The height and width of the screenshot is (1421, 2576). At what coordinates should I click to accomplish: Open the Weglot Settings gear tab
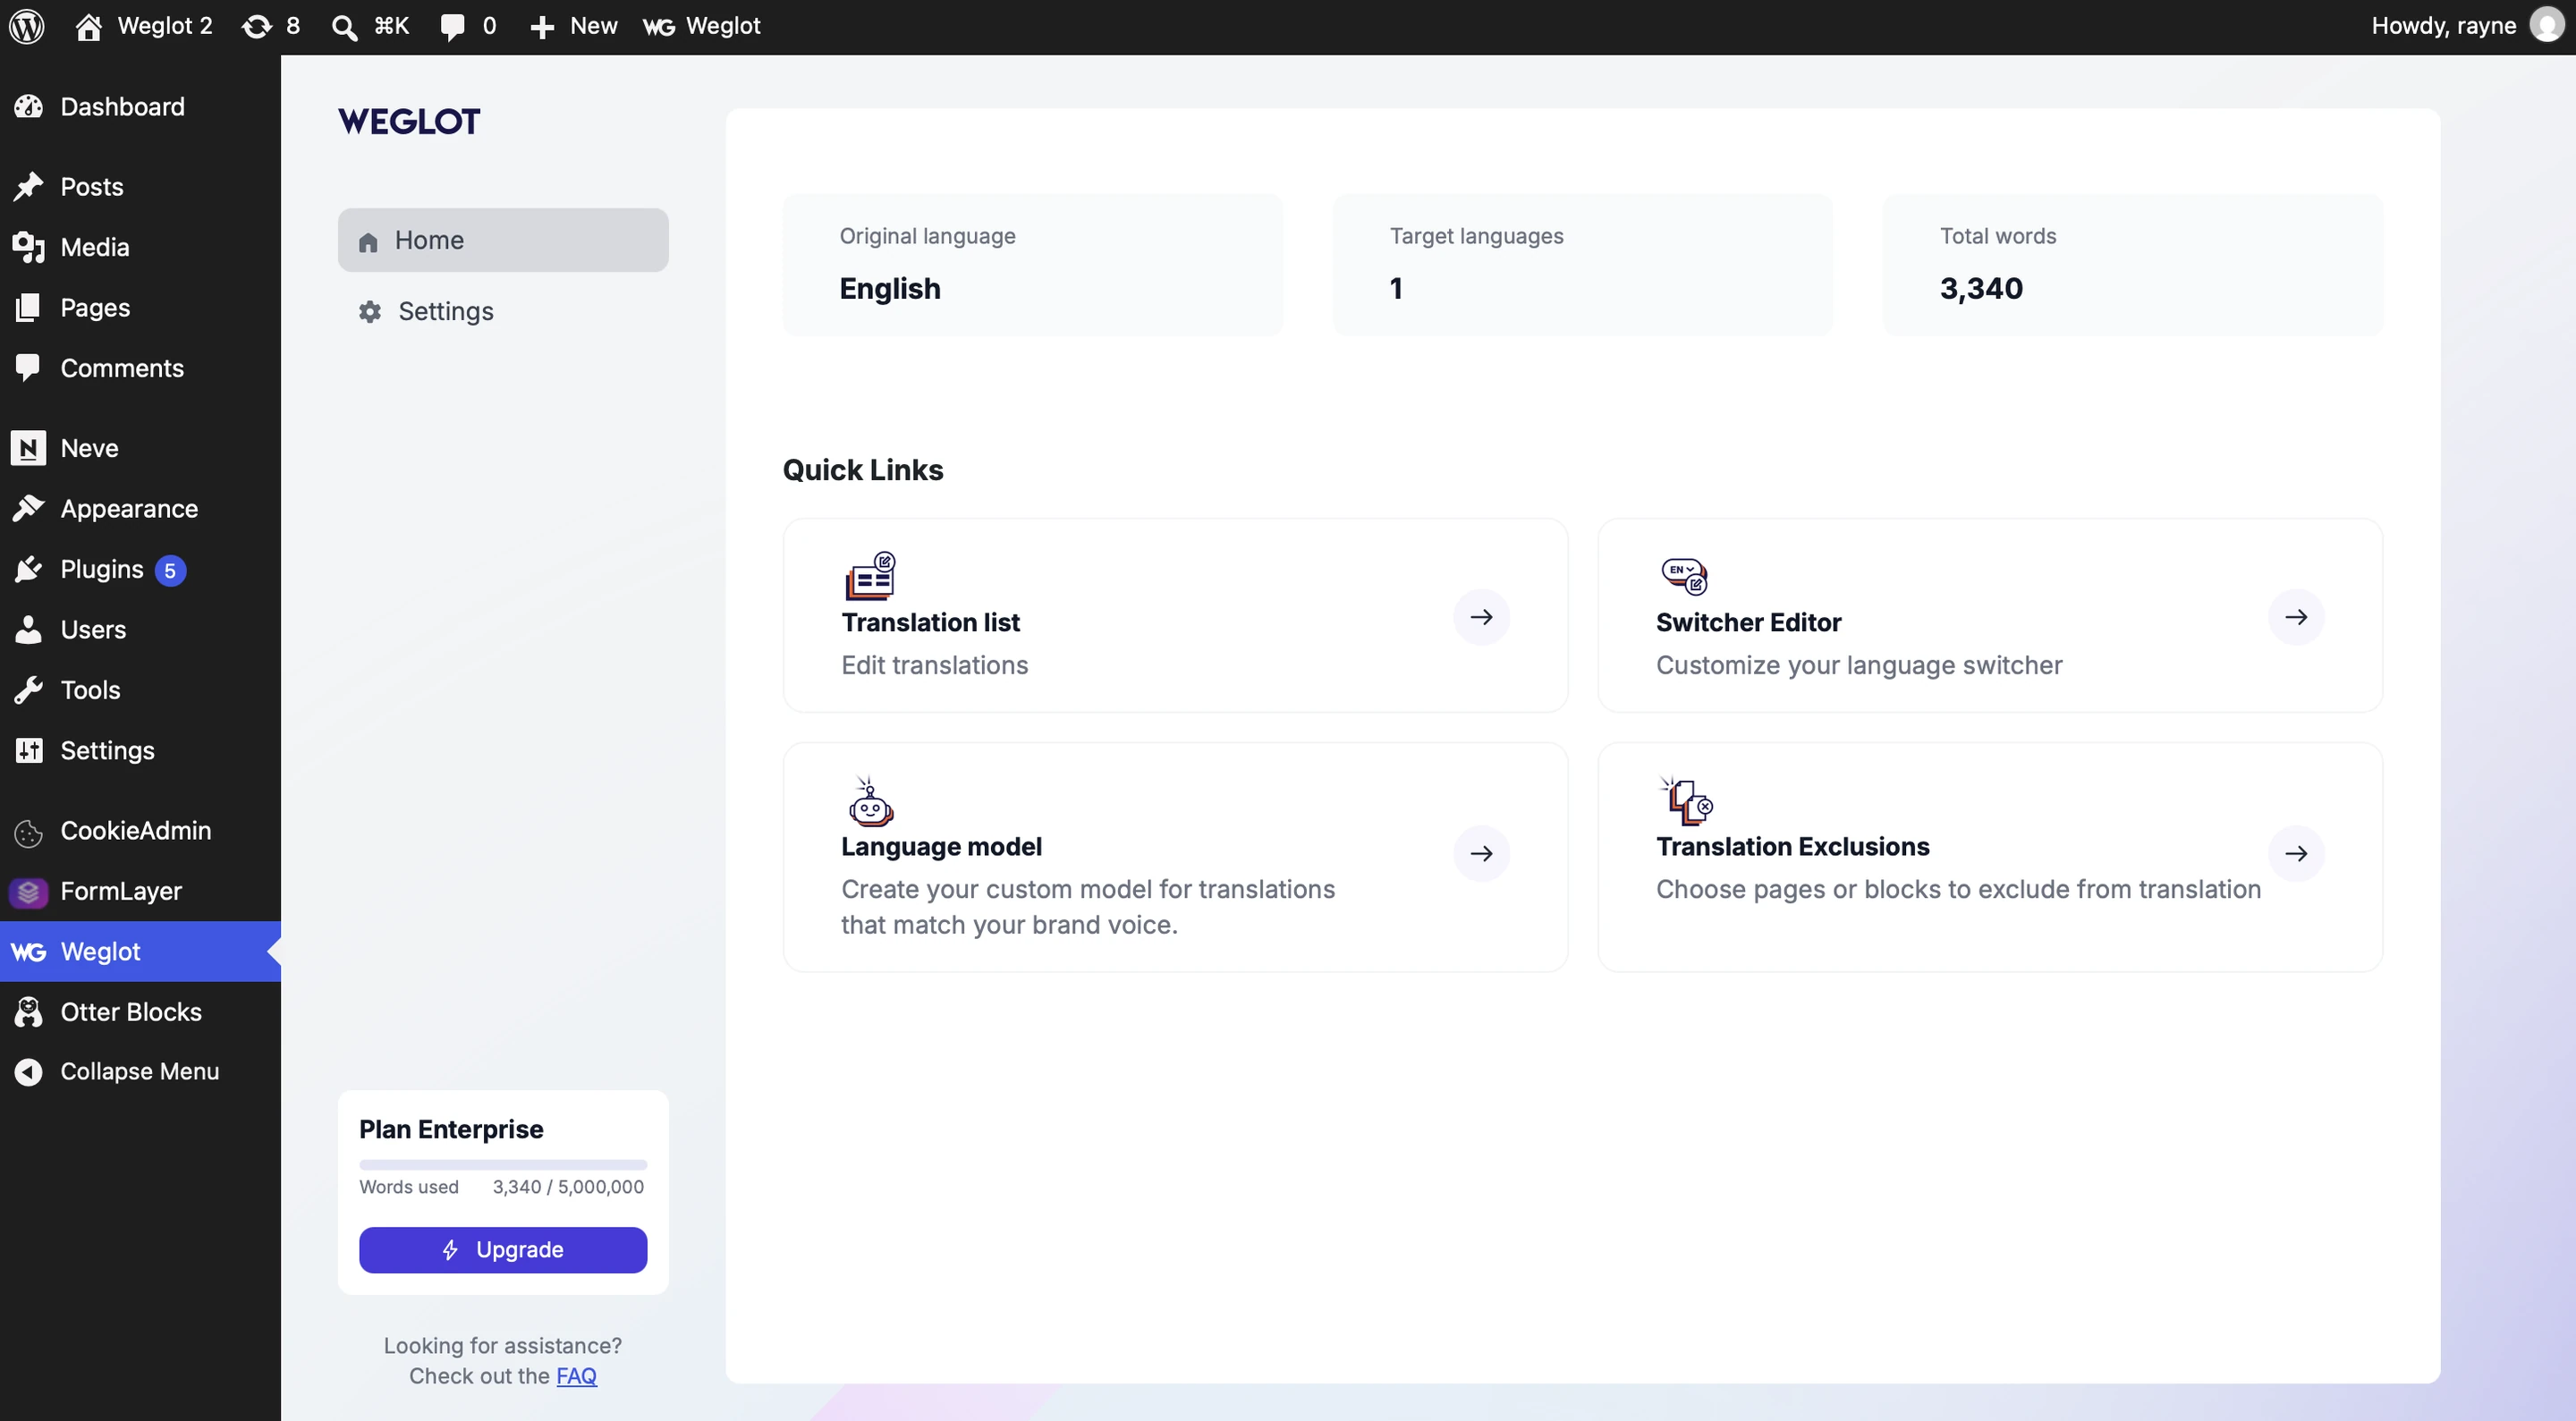pyautogui.click(x=503, y=311)
